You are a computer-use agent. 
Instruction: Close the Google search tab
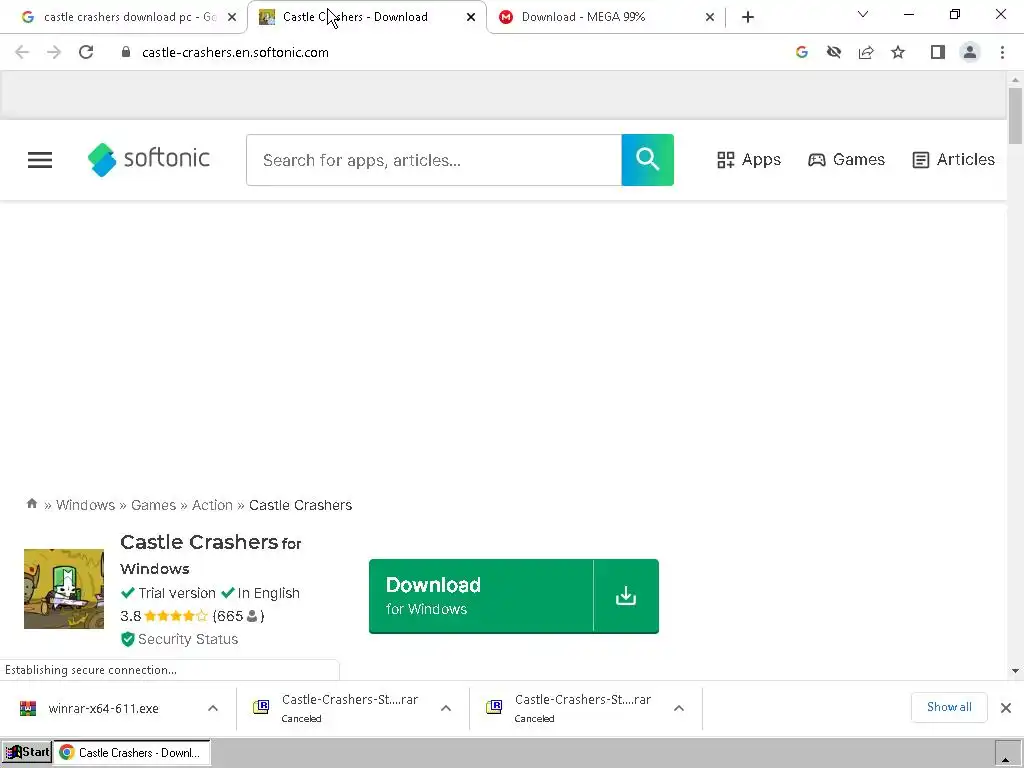click(232, 18)
